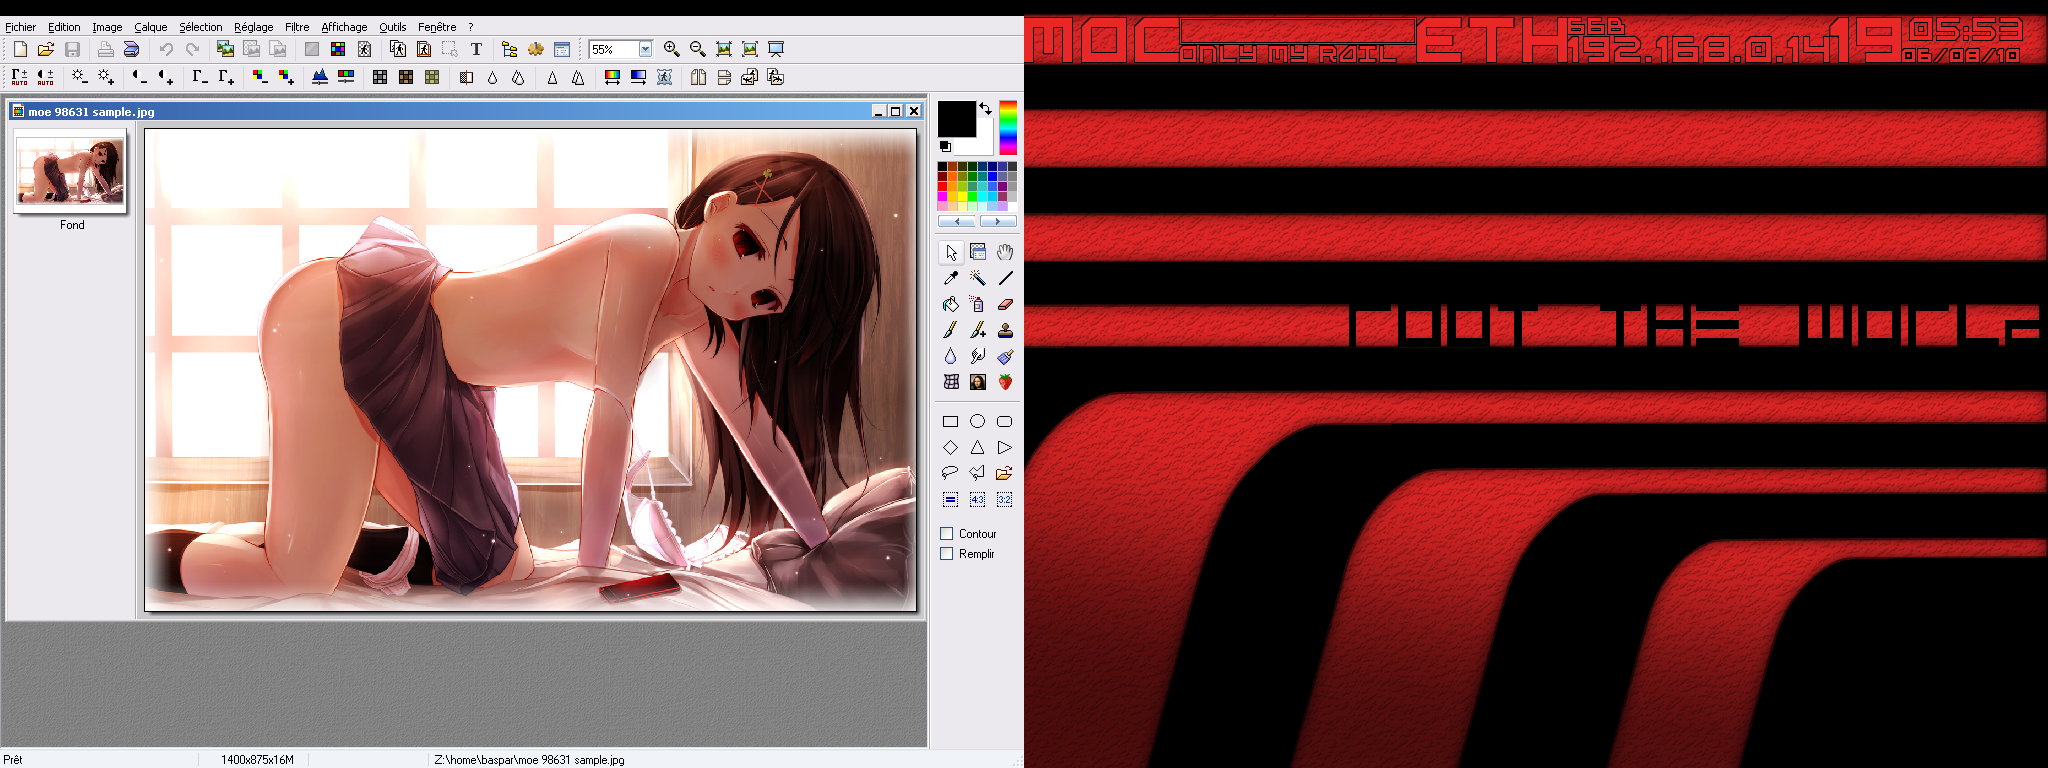Image resolution: width=2048 pixels, height=768 pixels.
Task: Pick the Line drawing tool
Action: pyautogui.click(x=1005, y=278)
